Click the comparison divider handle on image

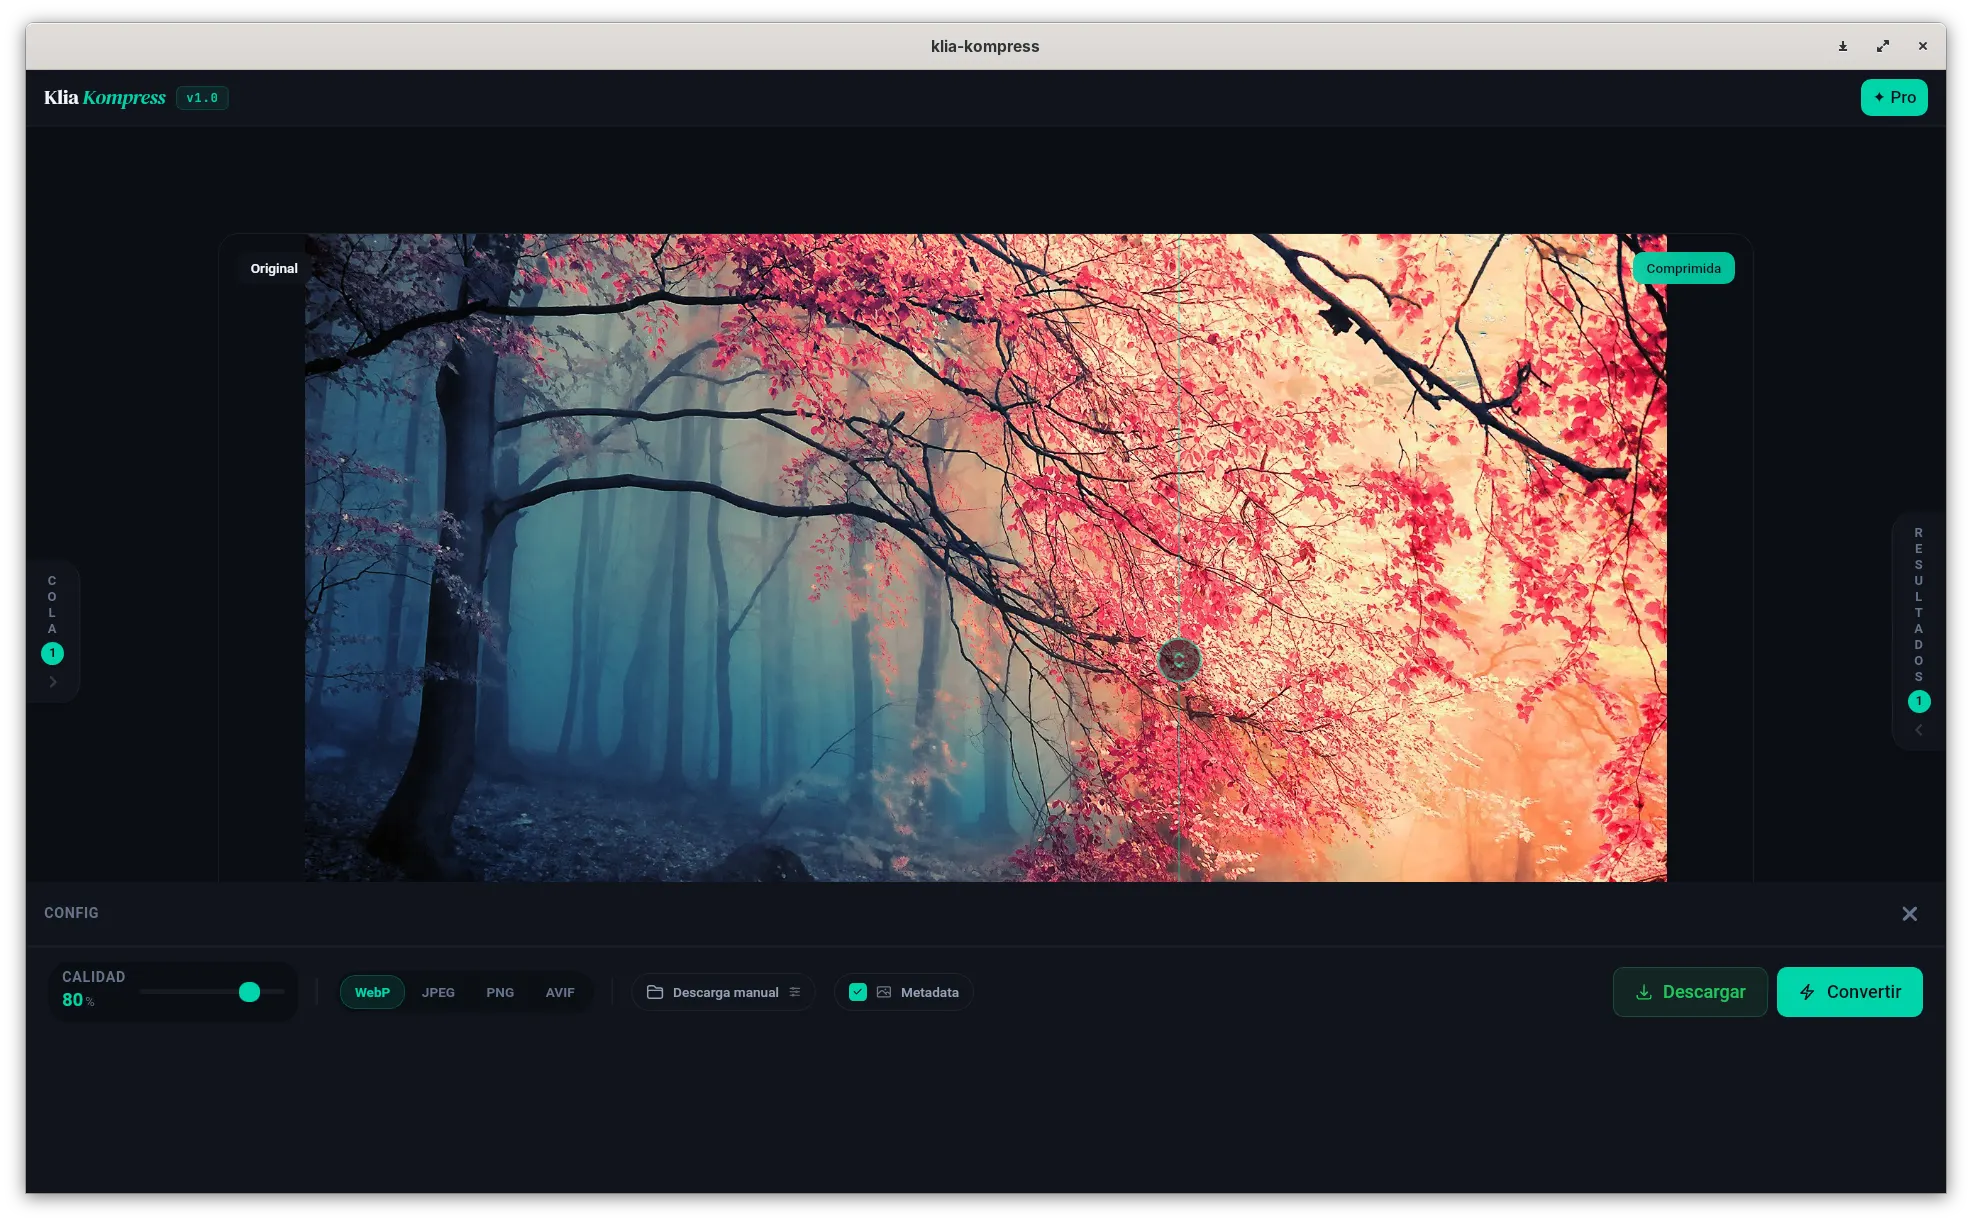(1179, 660)
